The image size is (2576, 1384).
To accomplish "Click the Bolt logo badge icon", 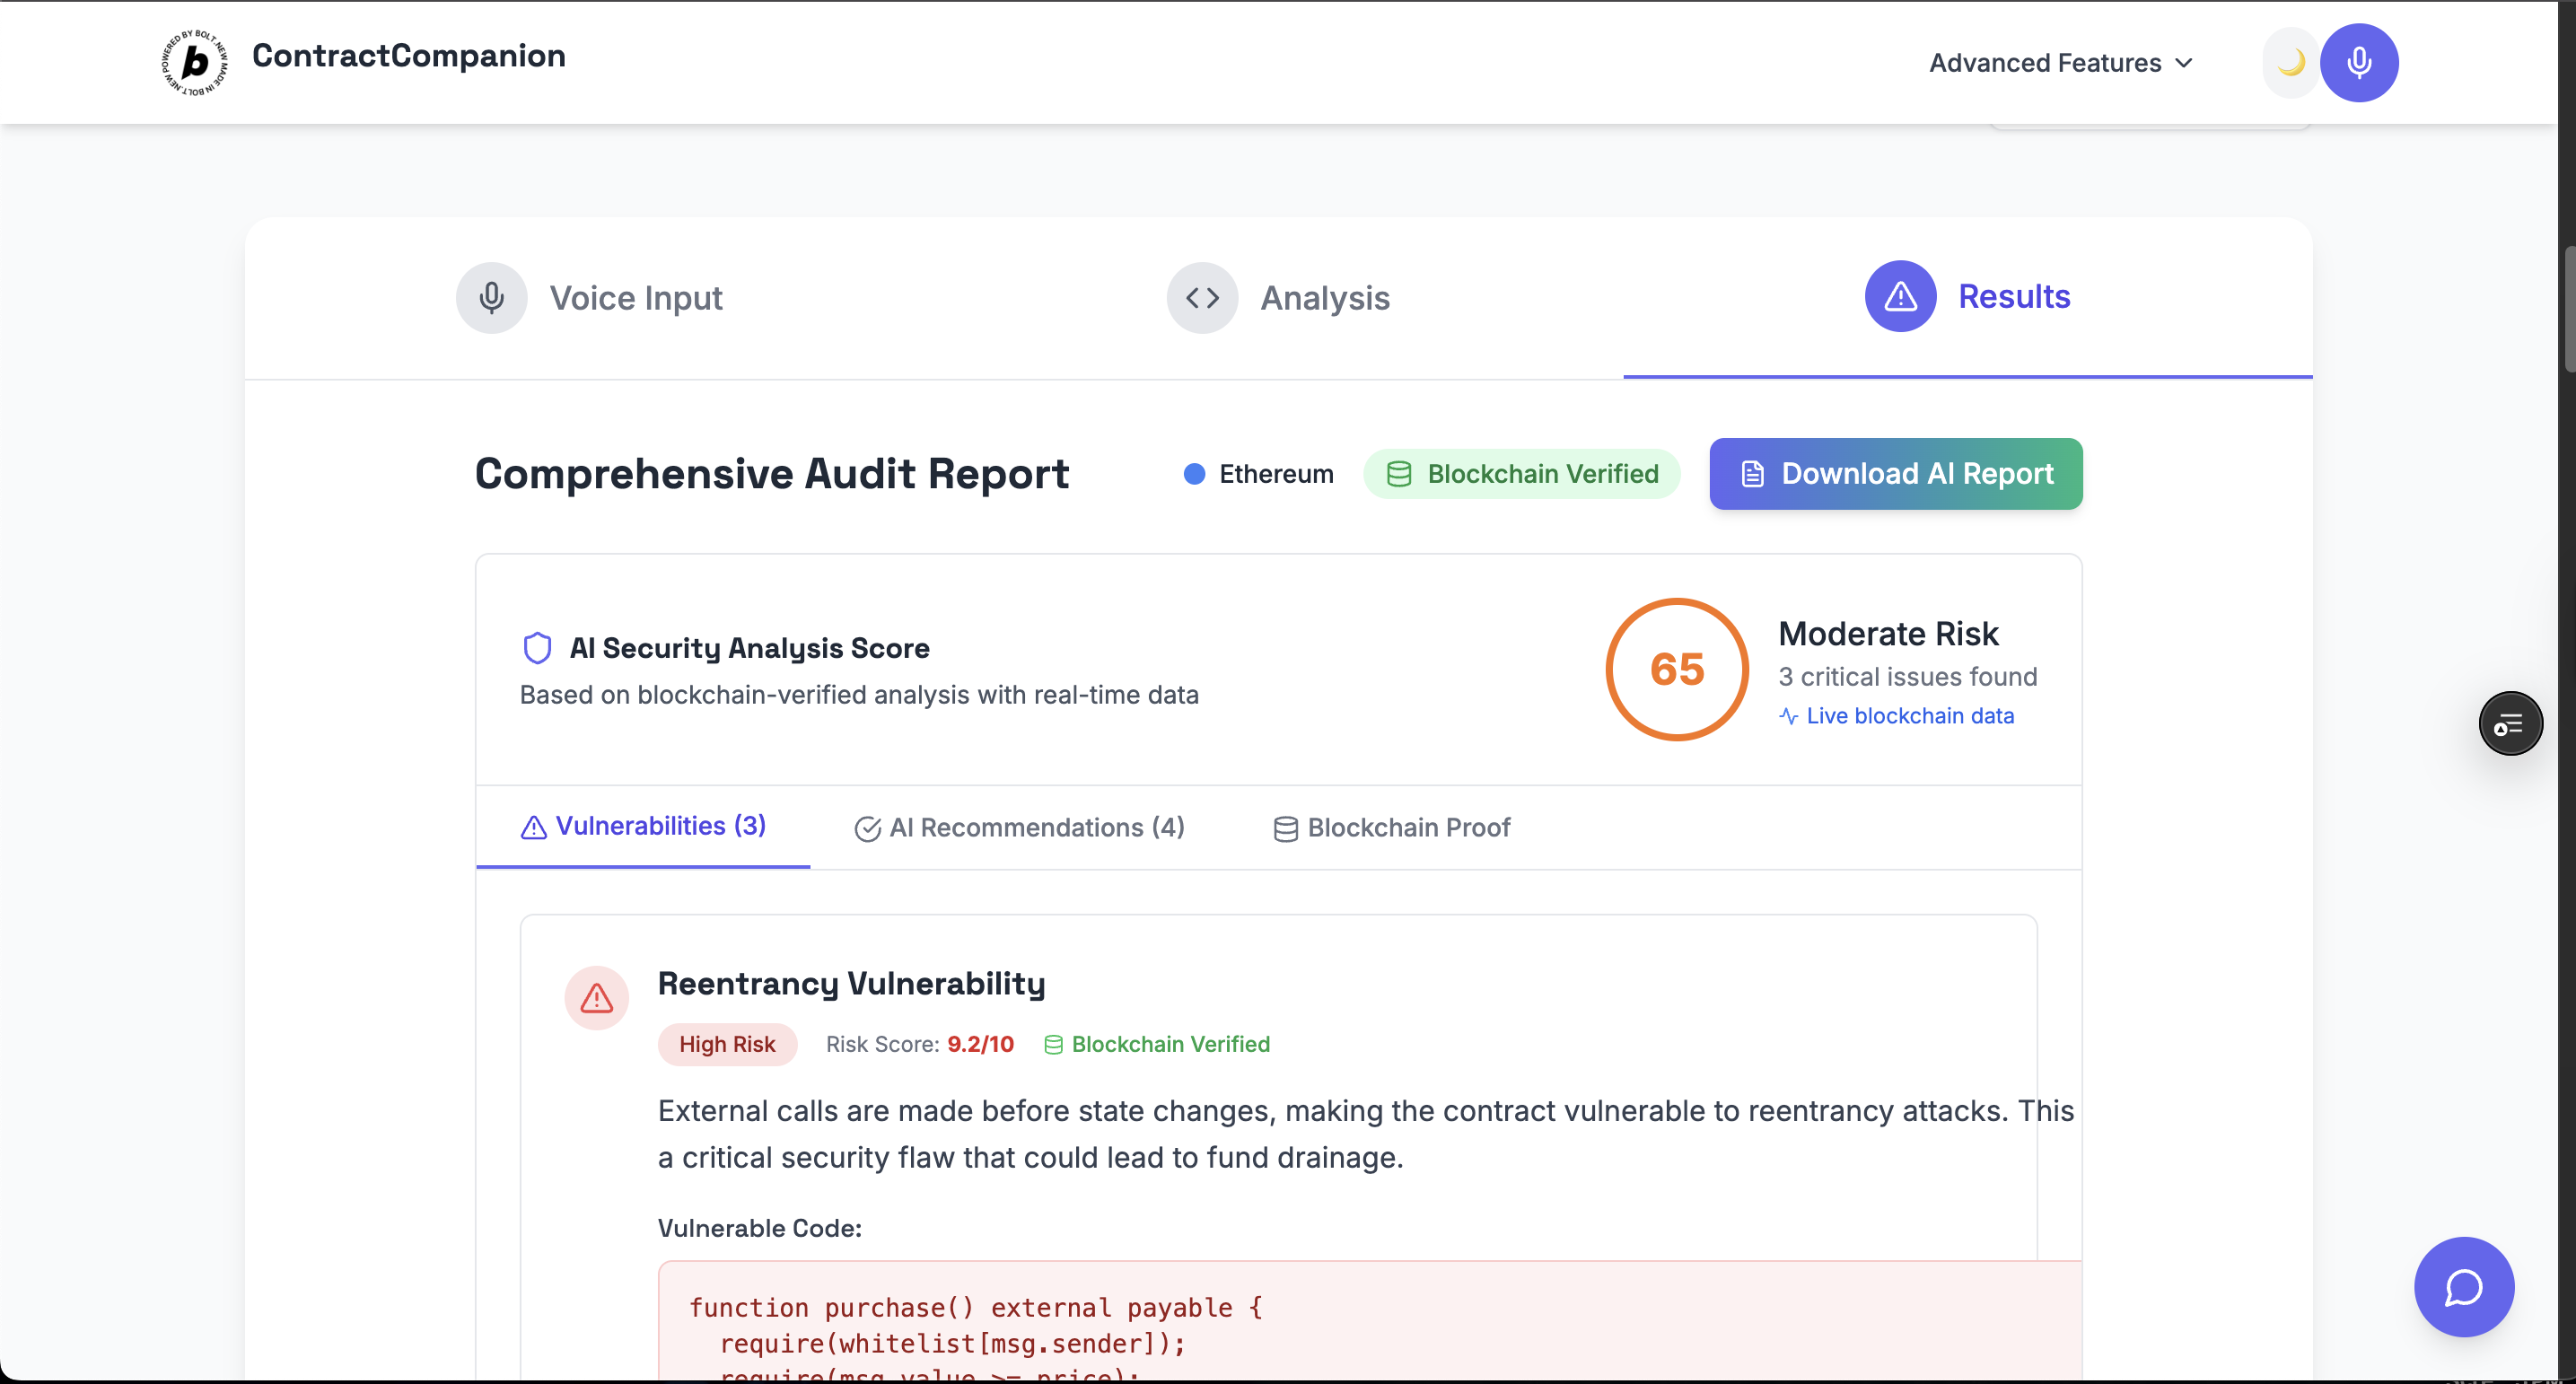I will [x=195, y=62].
